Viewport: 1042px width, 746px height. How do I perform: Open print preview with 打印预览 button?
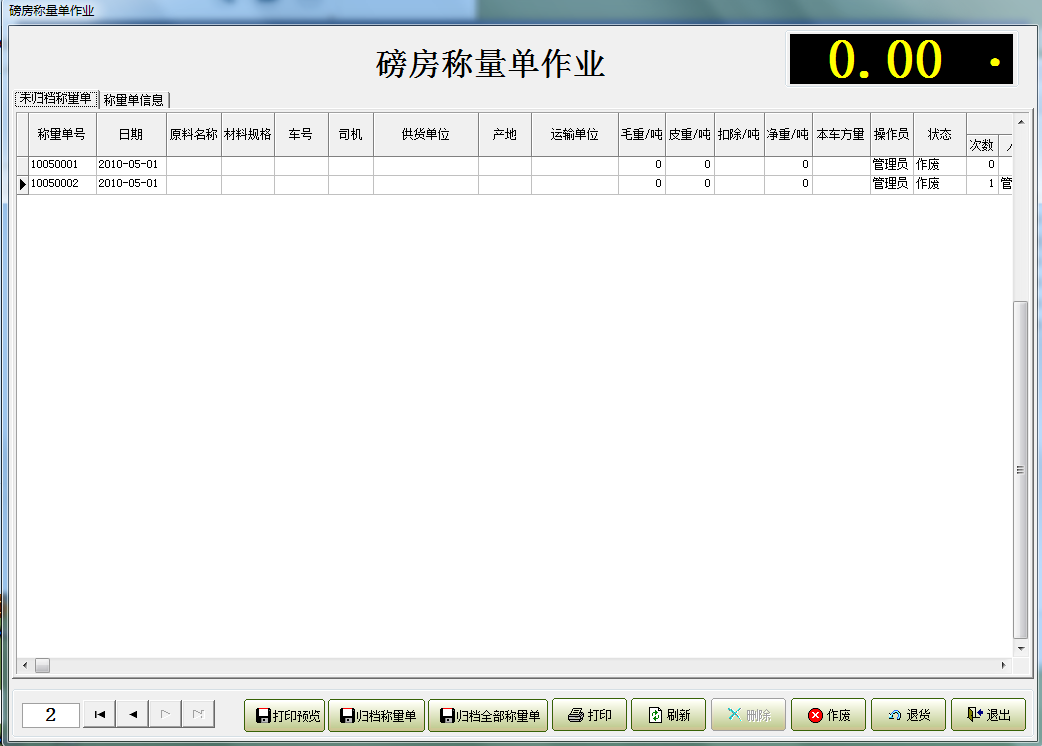tap(284, 714)
